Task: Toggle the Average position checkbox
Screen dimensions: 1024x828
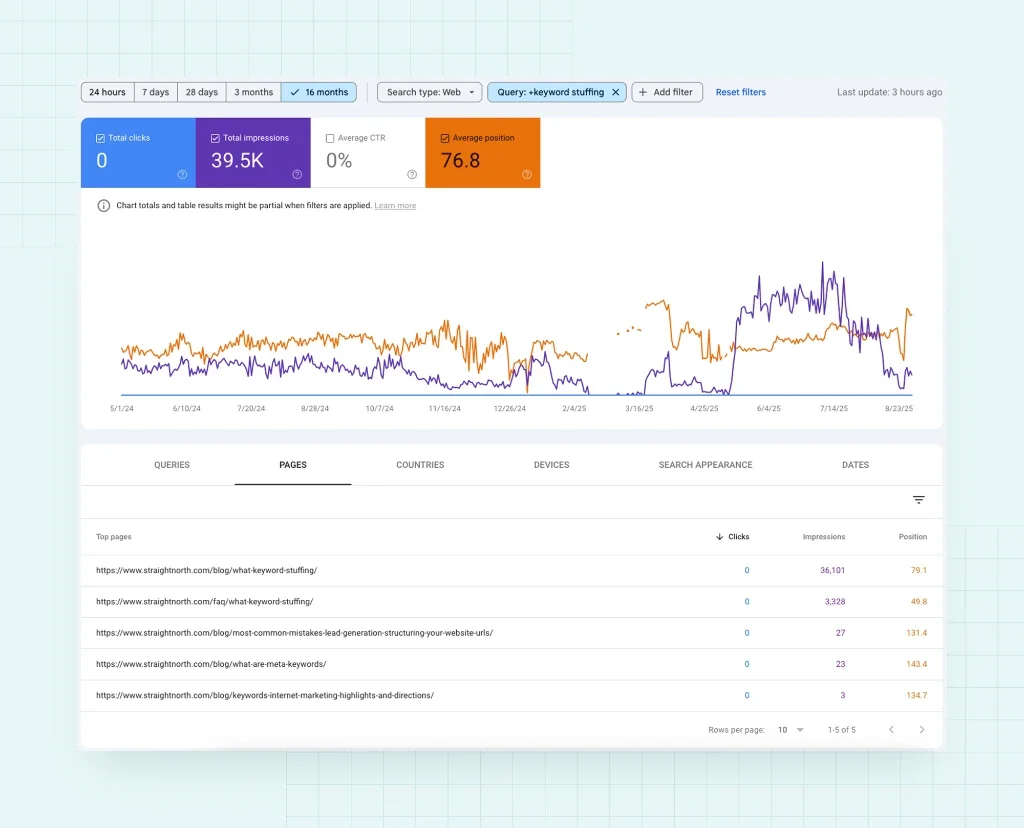Action: pyautogui.click(x=445, y=138)
